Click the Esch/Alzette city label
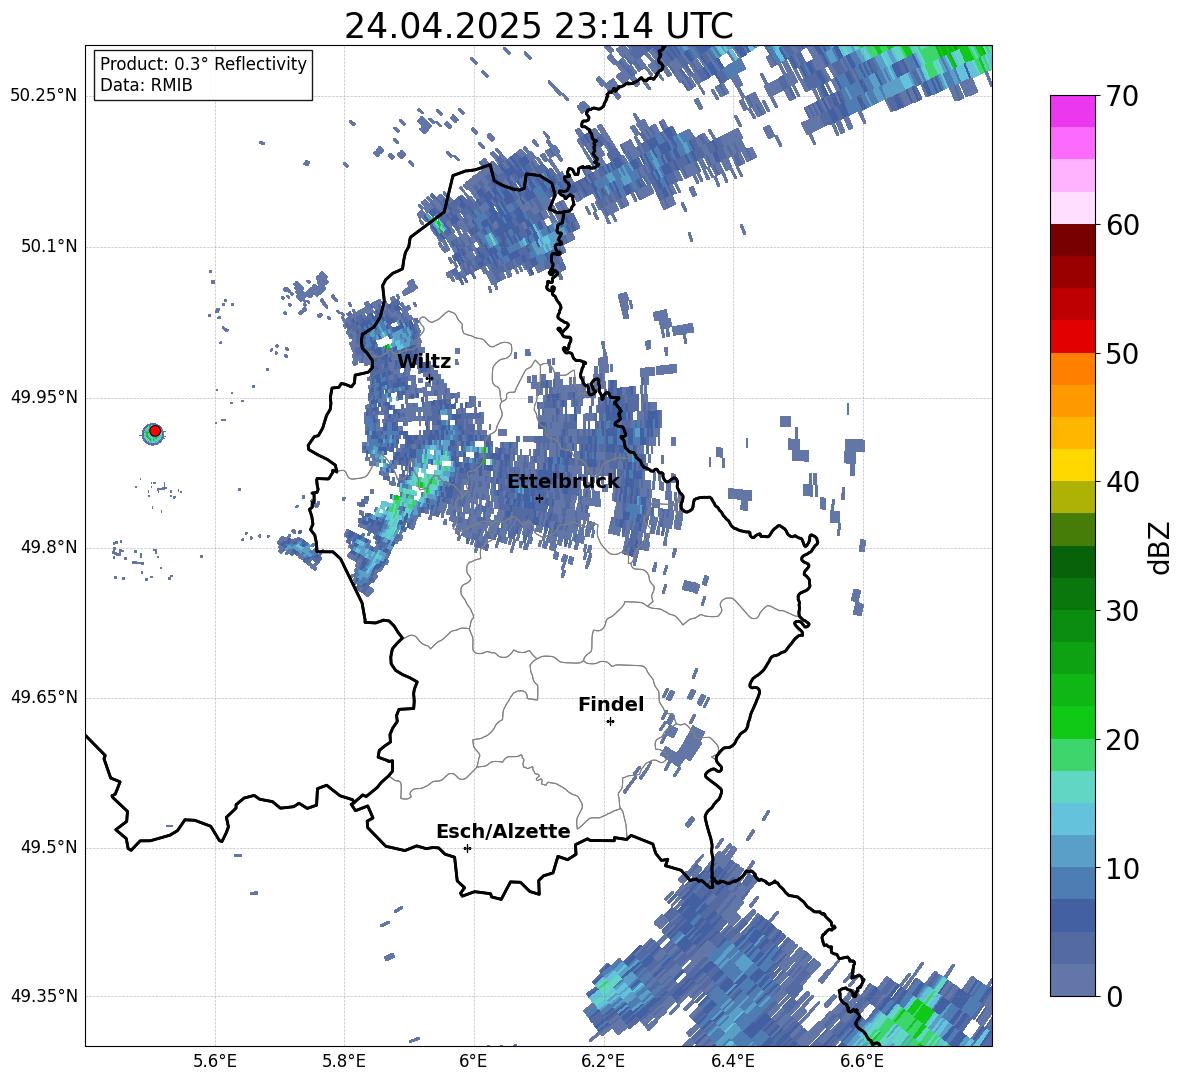Image resolution: width=1184 pixels, height=1081 pixels. pos(503,831)
